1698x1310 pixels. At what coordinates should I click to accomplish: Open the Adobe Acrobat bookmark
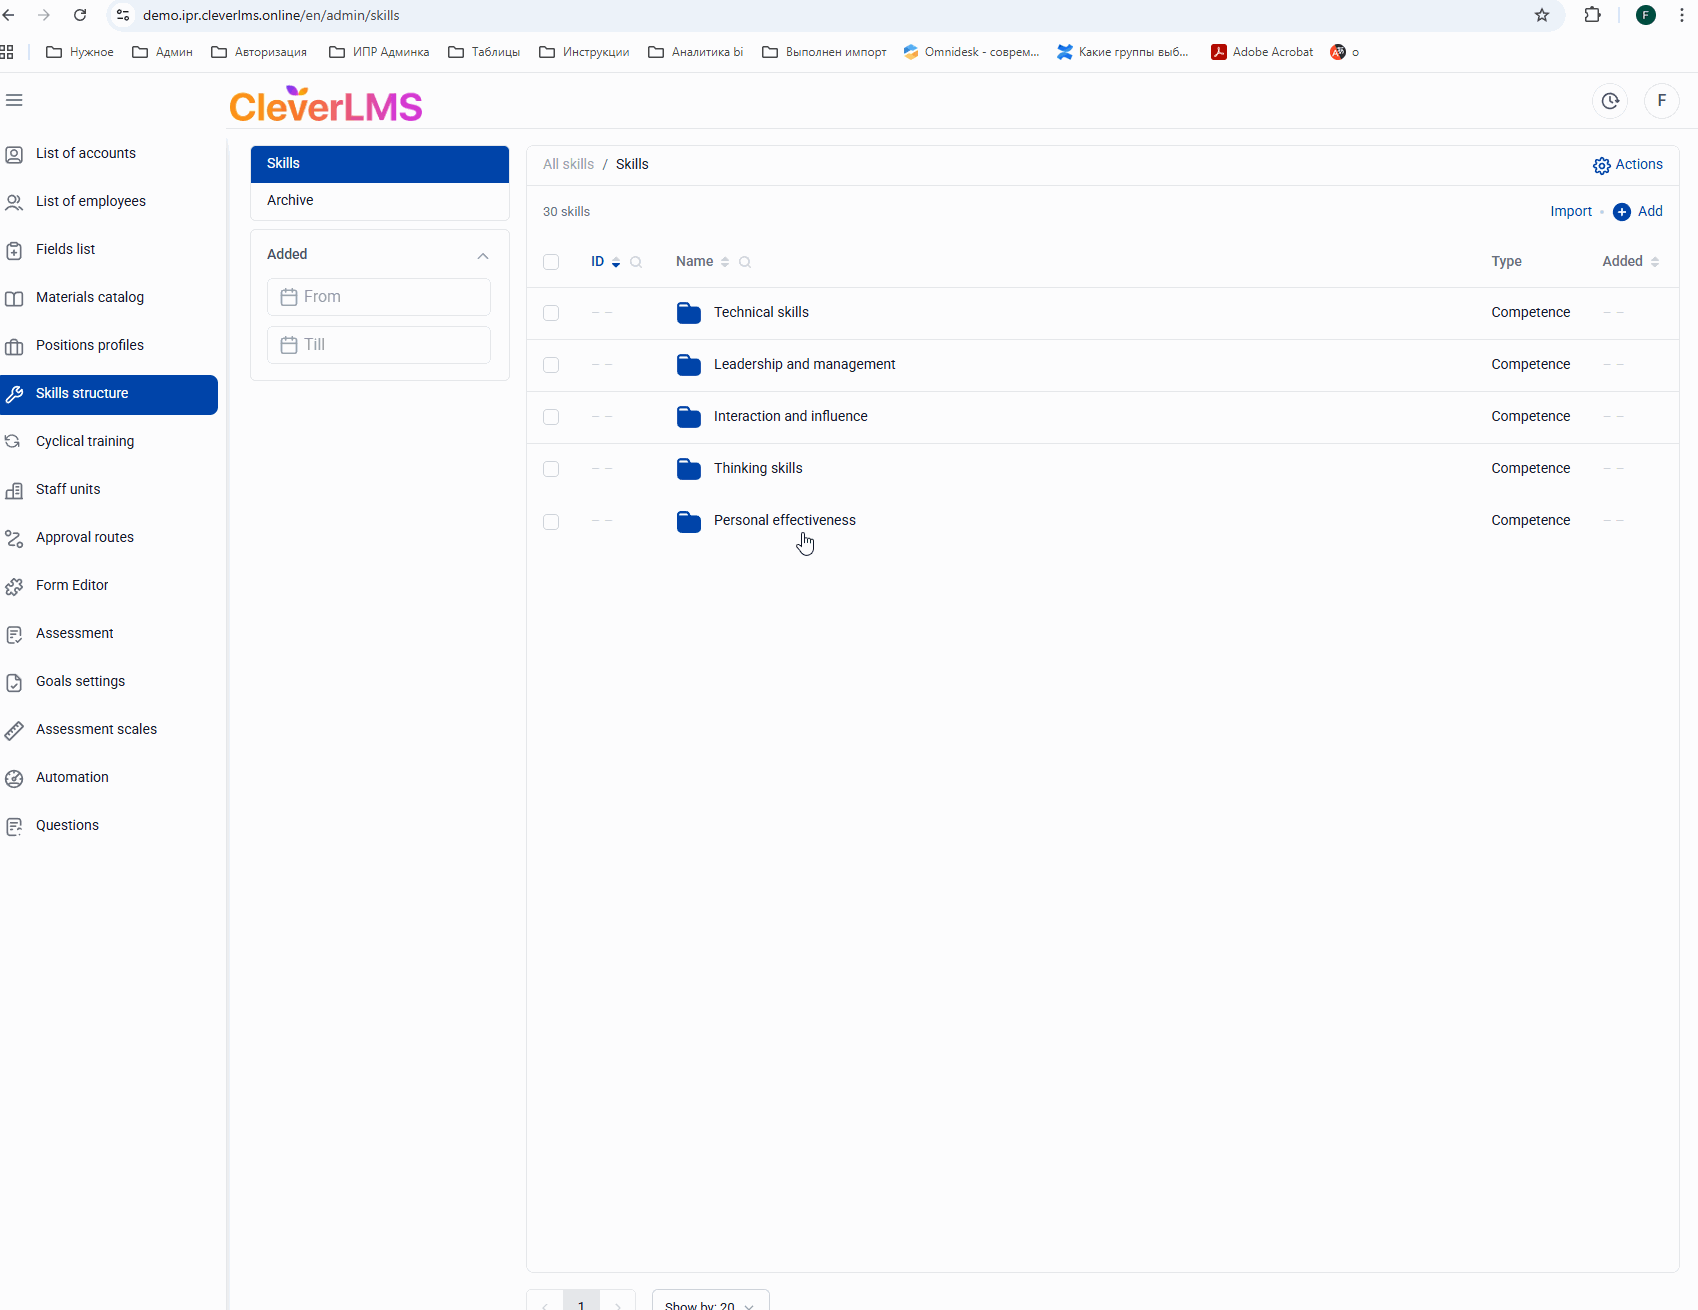click(1262, 52)
